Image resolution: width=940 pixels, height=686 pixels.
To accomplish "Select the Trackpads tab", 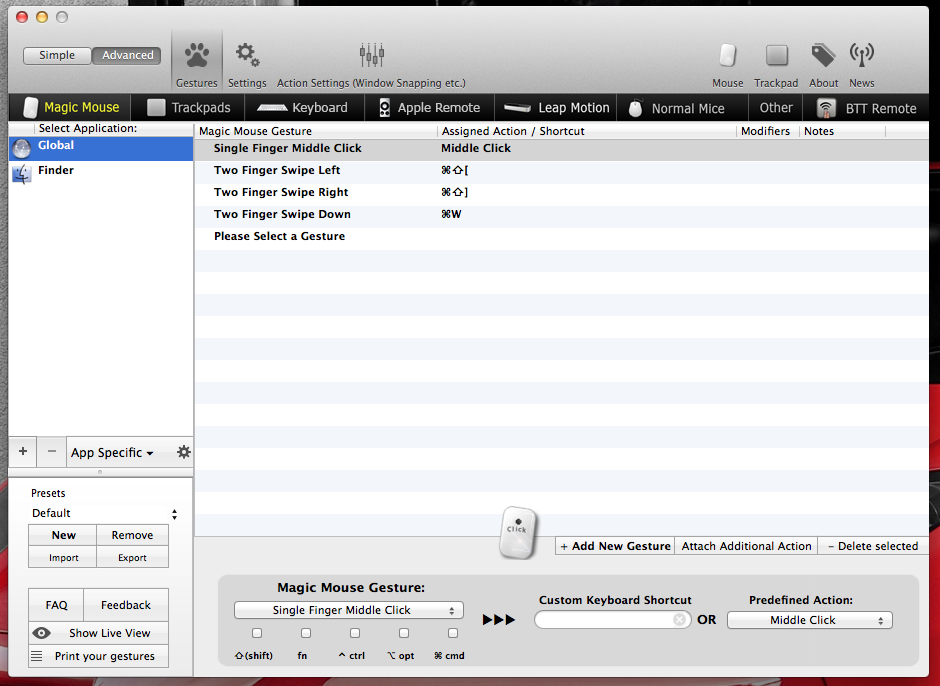I will tap(188, 108).
